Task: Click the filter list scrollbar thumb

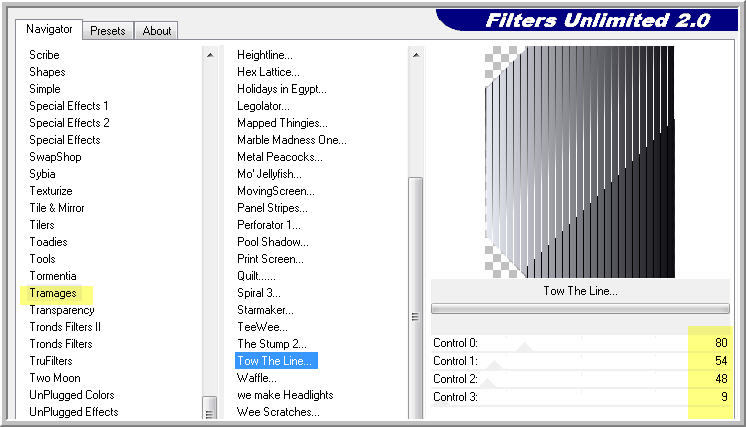Action: coord(415,298)
